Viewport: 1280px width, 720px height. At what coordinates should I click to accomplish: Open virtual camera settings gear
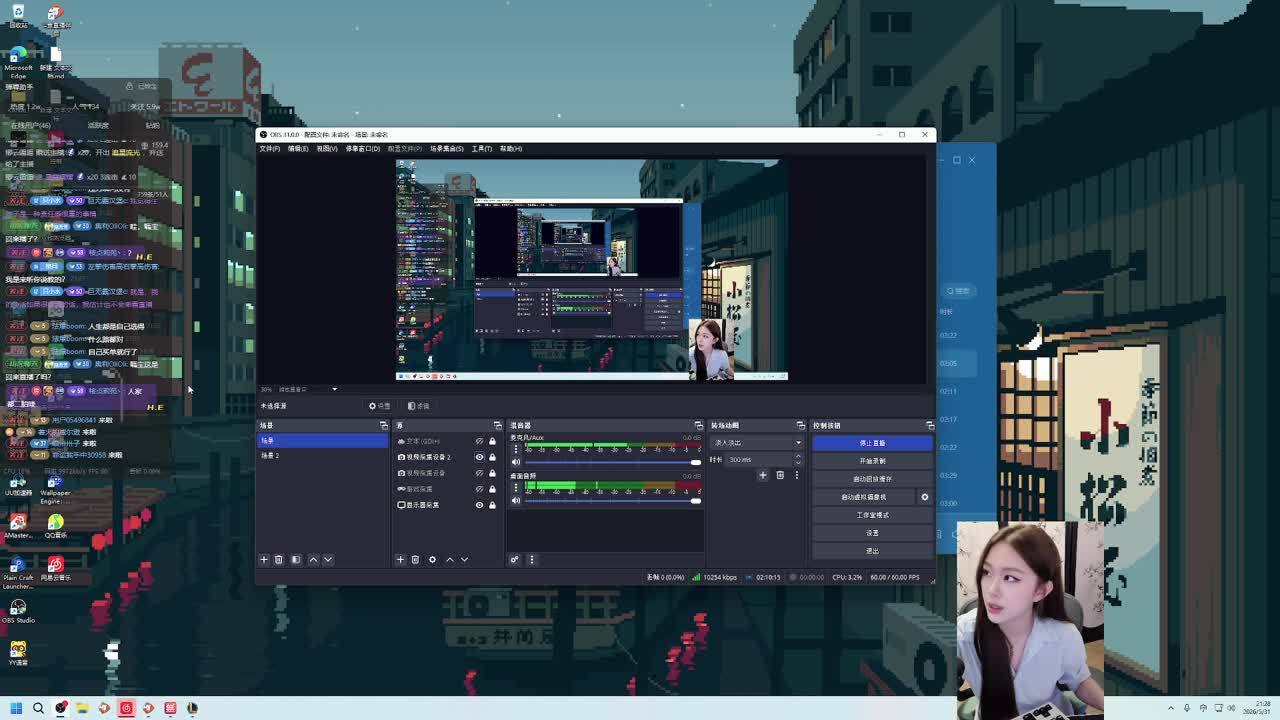coord(924,497)
